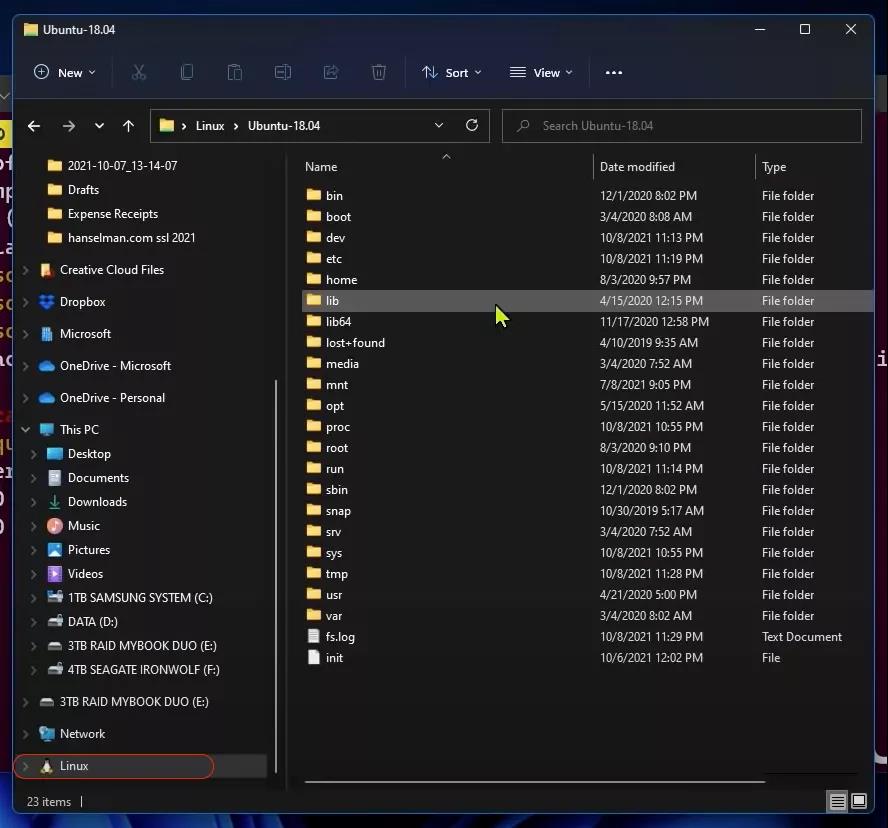
Task: Click the Music icon under This PC
Action: pyautogui.click(x=54, y=526)
